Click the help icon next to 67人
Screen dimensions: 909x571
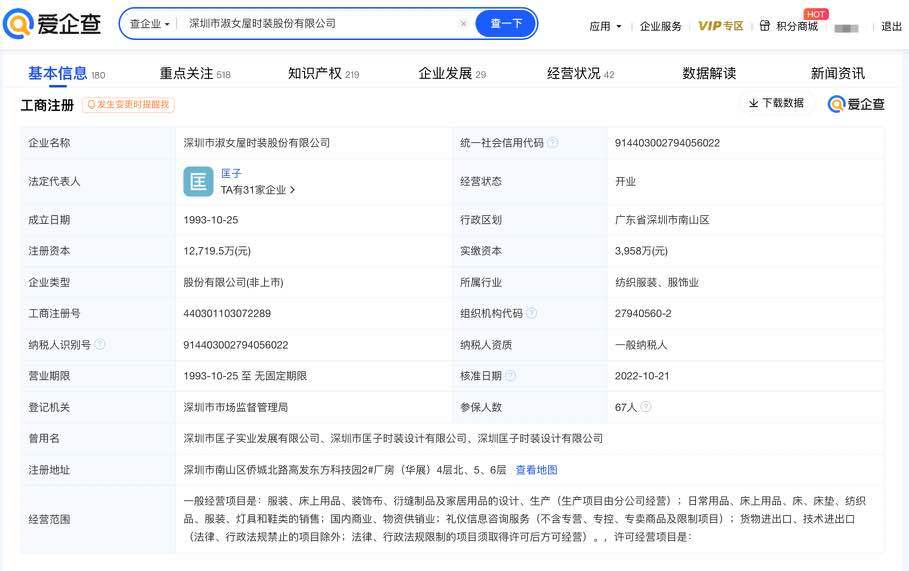[645, 407]
